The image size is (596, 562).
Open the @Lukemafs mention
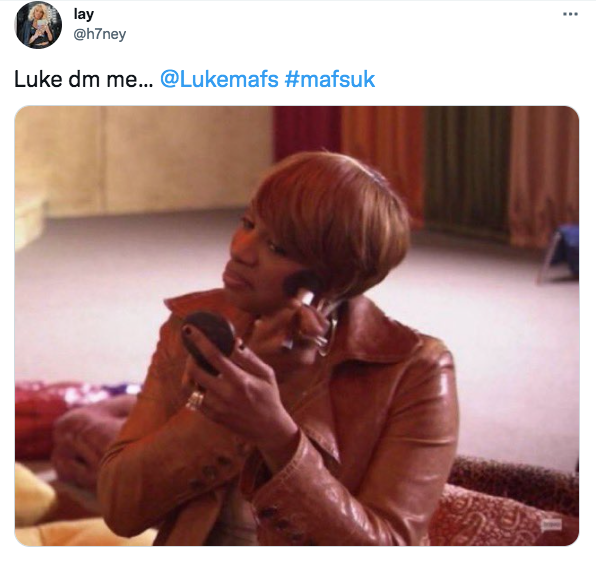[219, 79]
